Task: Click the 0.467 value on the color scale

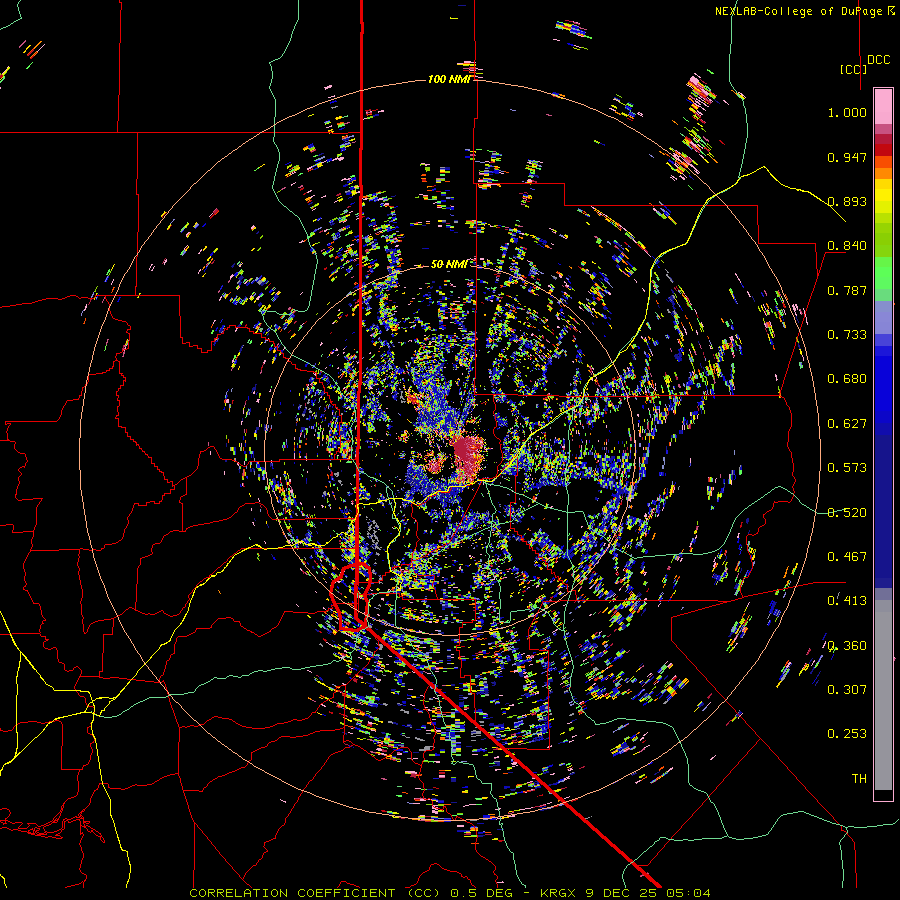Action: tap(847, 557)
